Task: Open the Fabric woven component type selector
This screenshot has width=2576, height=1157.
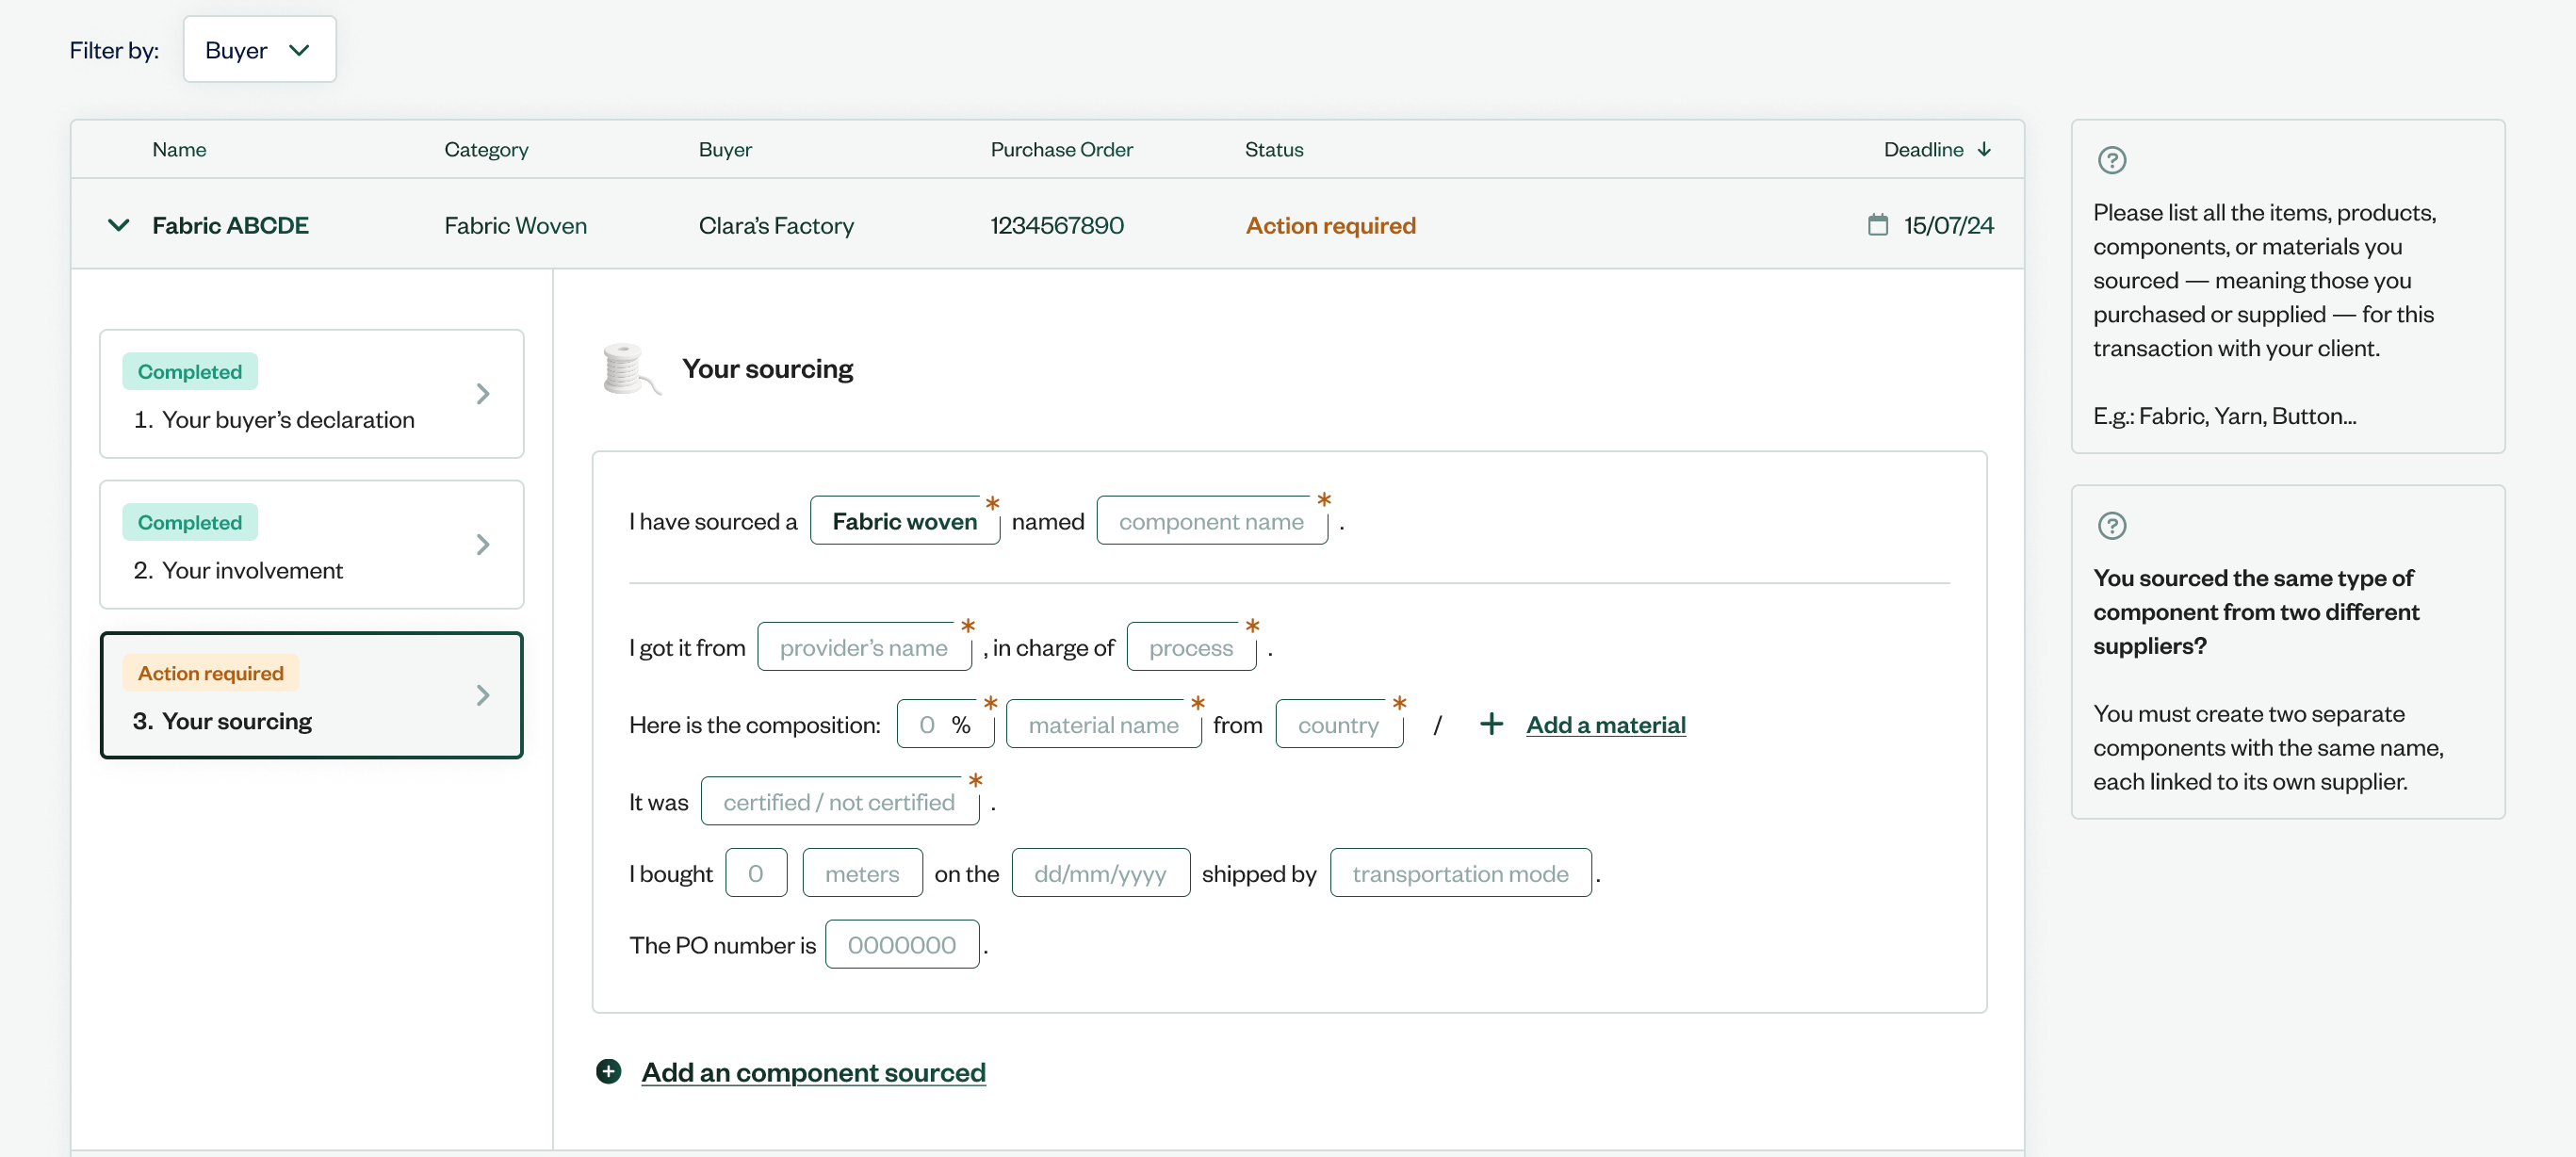Action: 904,521
